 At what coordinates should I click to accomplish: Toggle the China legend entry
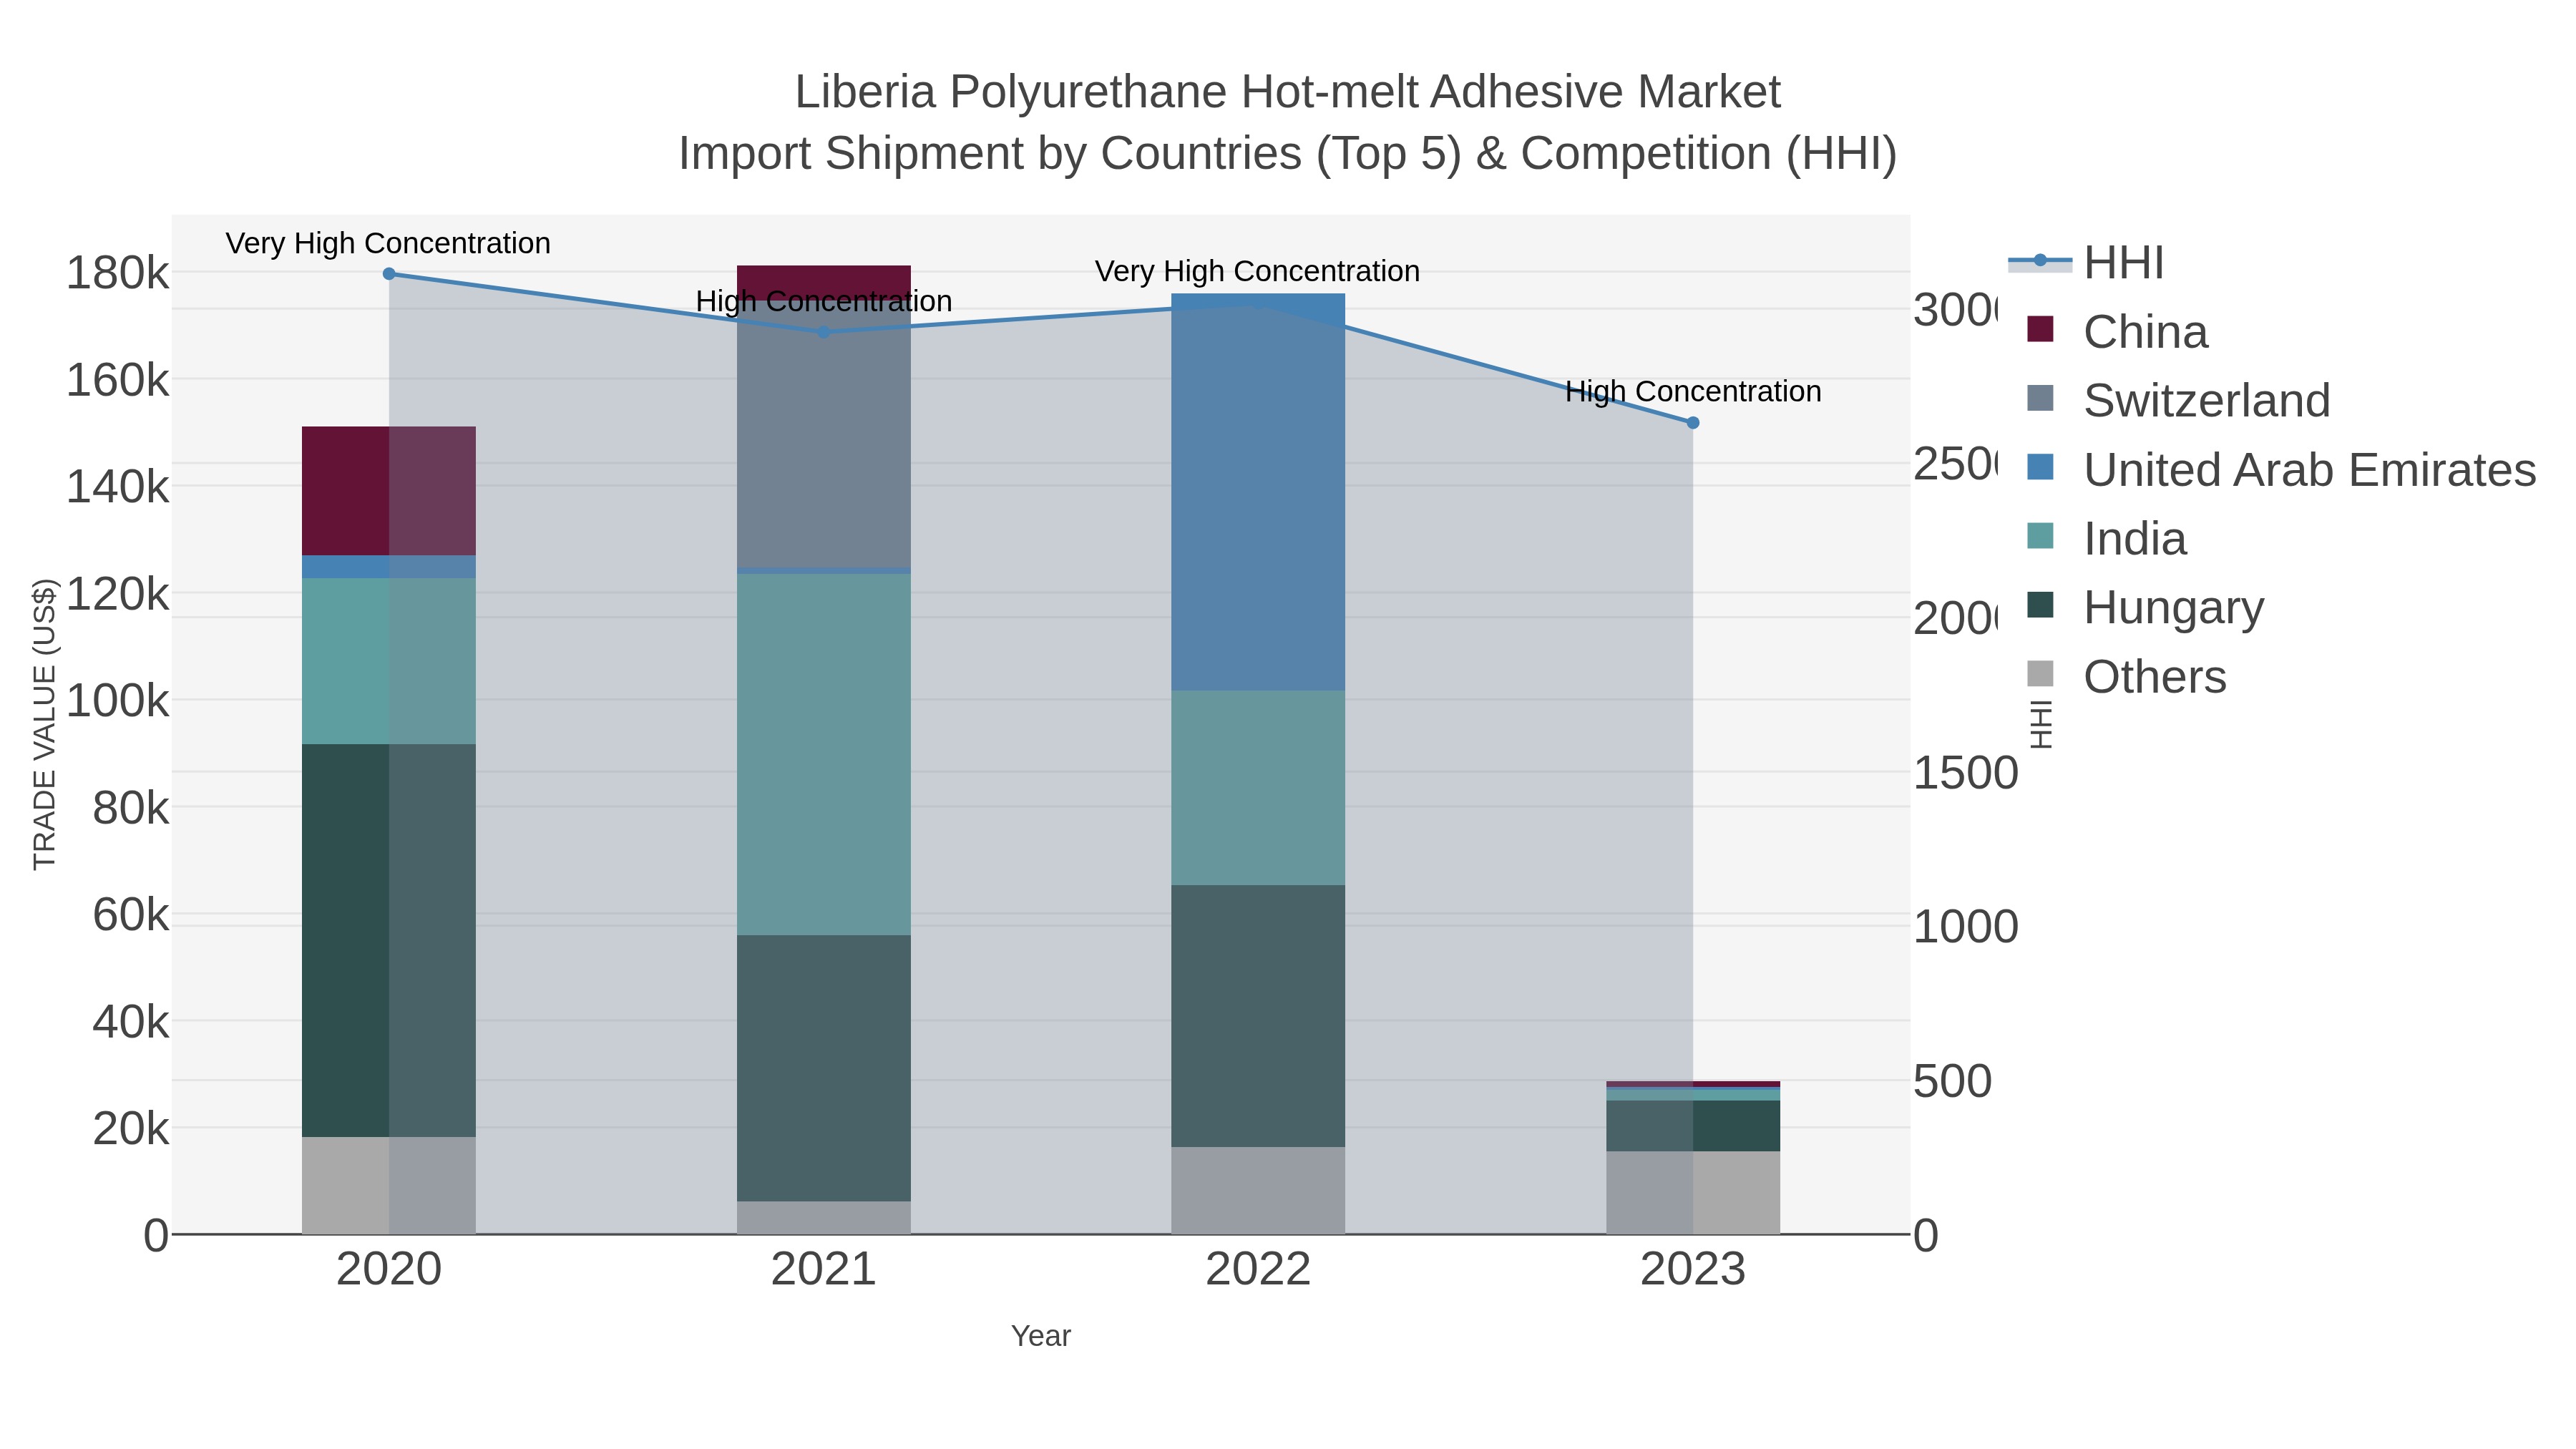click(x=2117, y=332)
